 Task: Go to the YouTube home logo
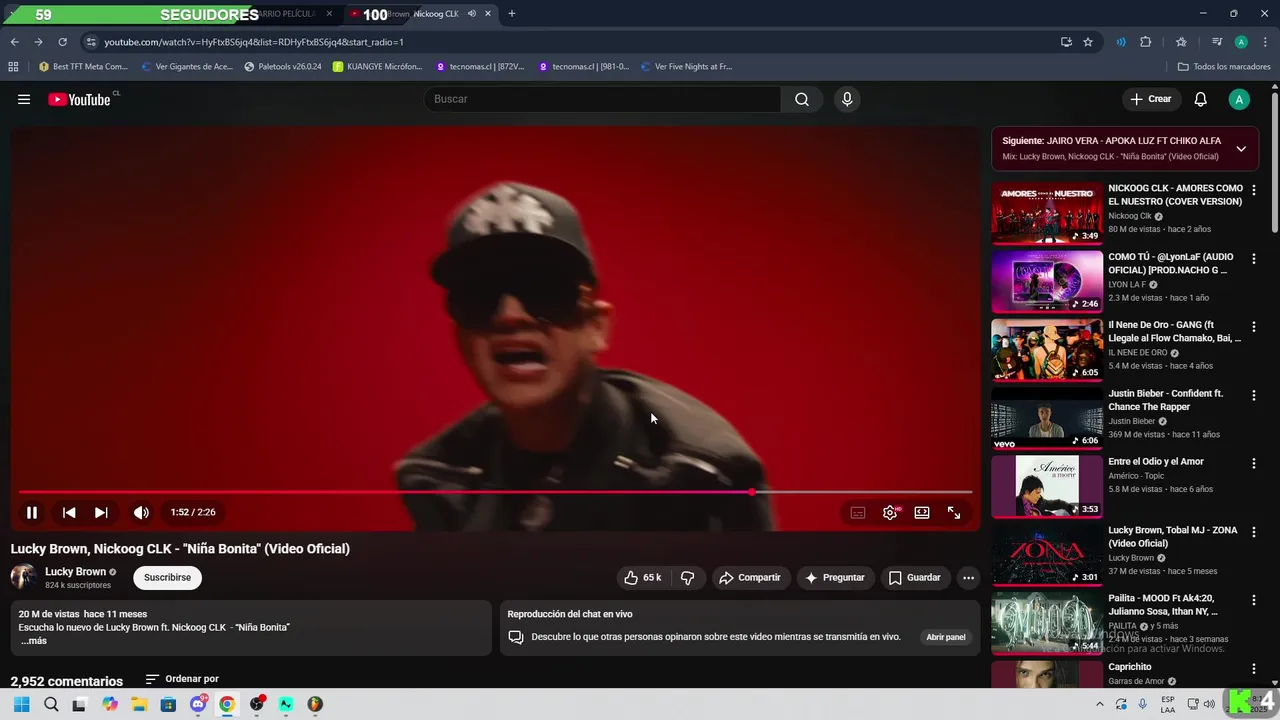point(79,99)
